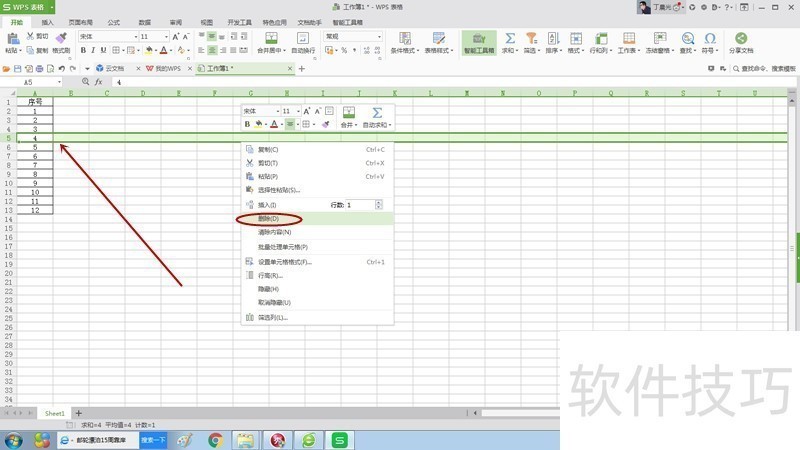This screenshot has width=800, height=450.
Task: Decrease font size with ribbon A- icon
Action: click(186, 37)
